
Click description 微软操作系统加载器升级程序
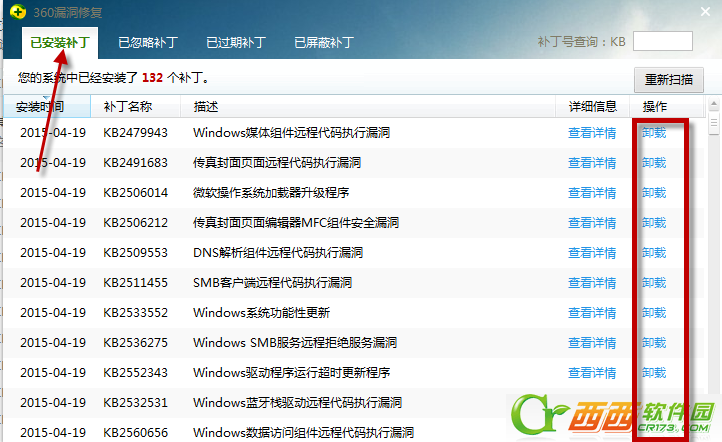pos(271,193)
